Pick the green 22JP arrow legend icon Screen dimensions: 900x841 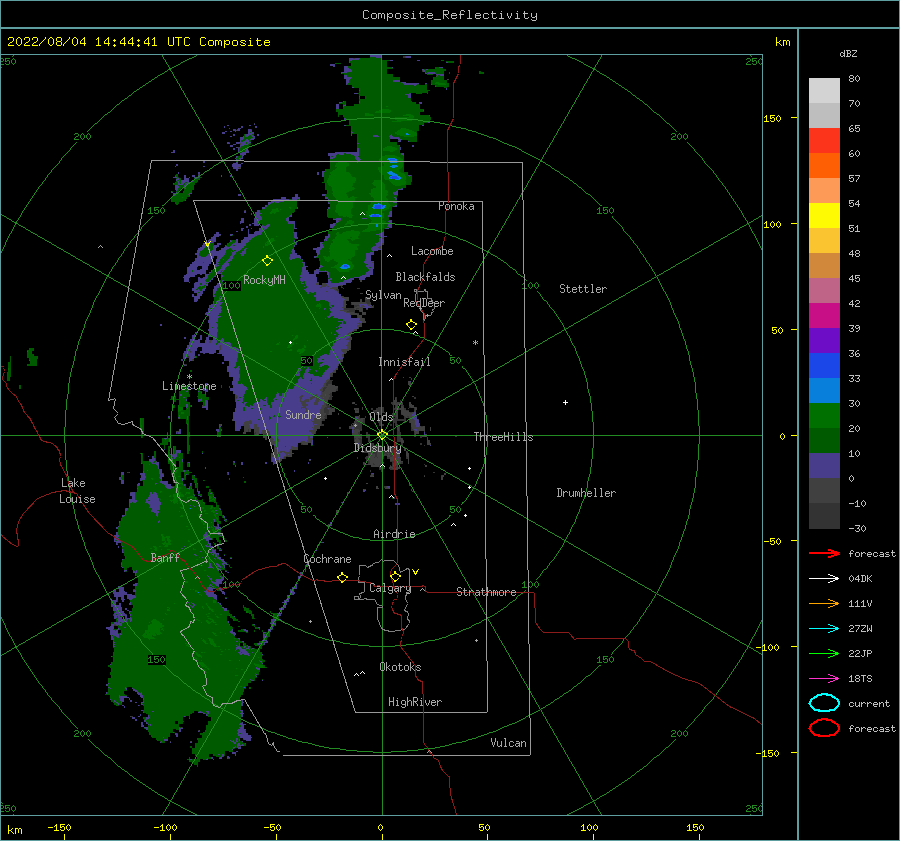(x=824, y=653)
